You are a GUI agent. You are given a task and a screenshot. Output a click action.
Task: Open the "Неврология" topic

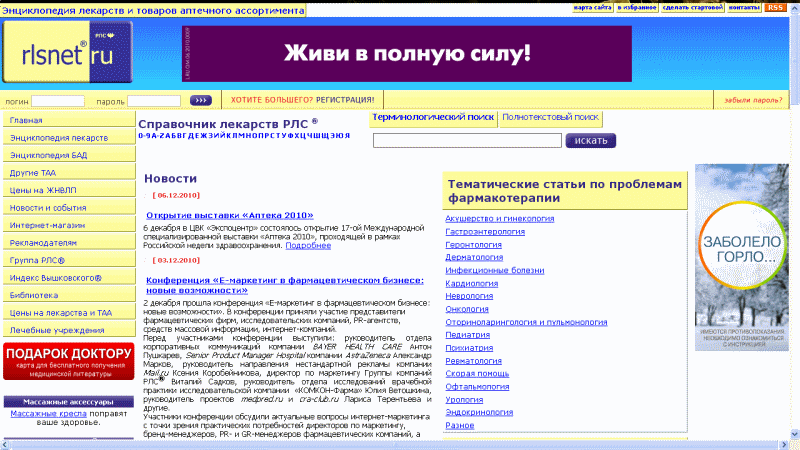pos(469,296)
